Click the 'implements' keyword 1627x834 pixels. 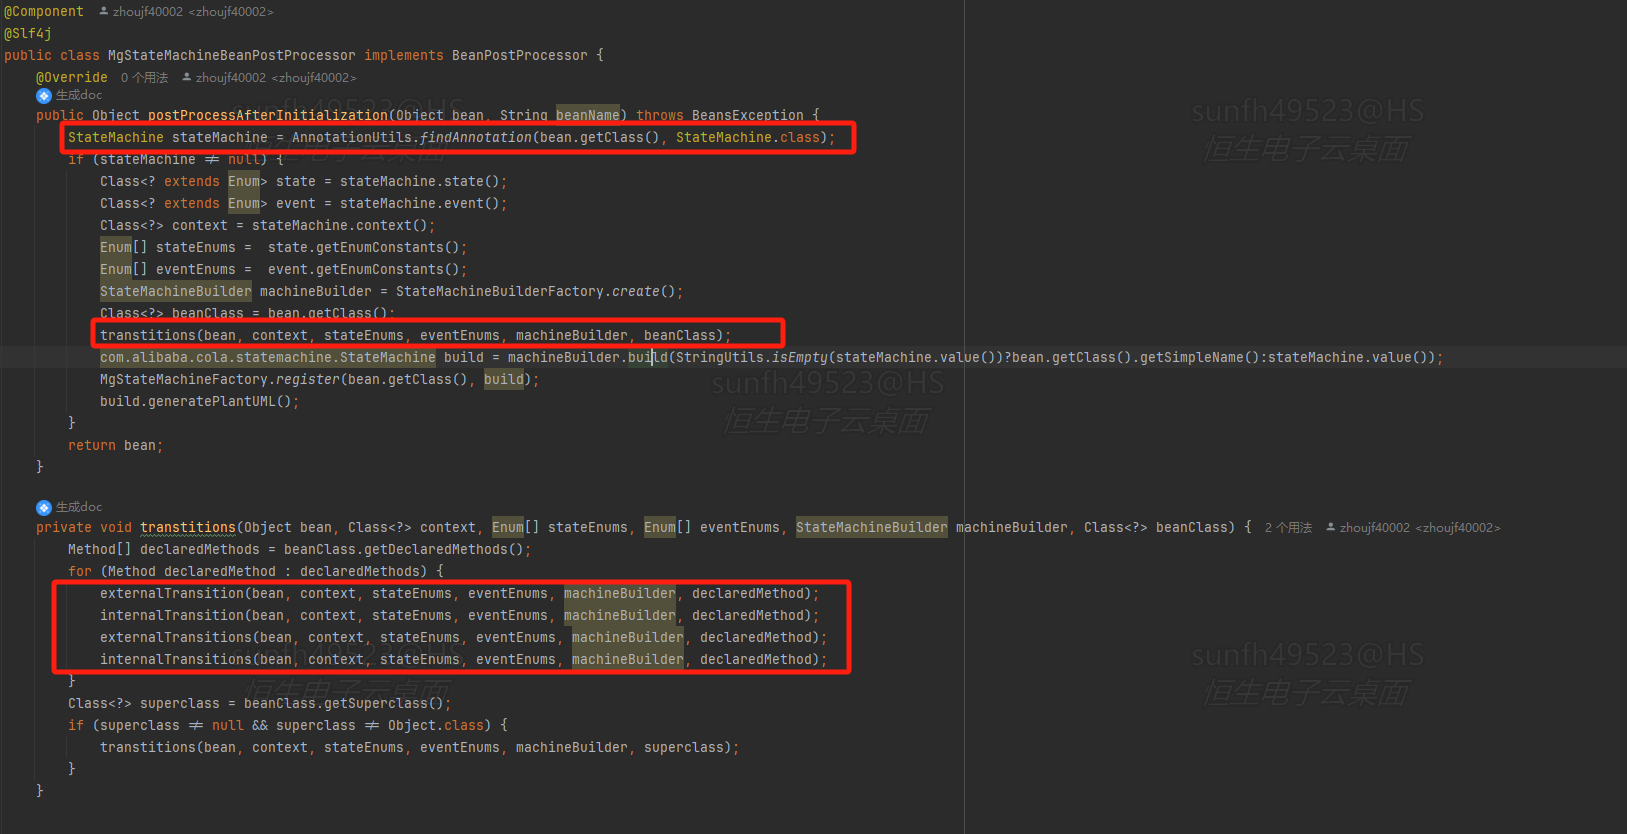click(404, 56)
